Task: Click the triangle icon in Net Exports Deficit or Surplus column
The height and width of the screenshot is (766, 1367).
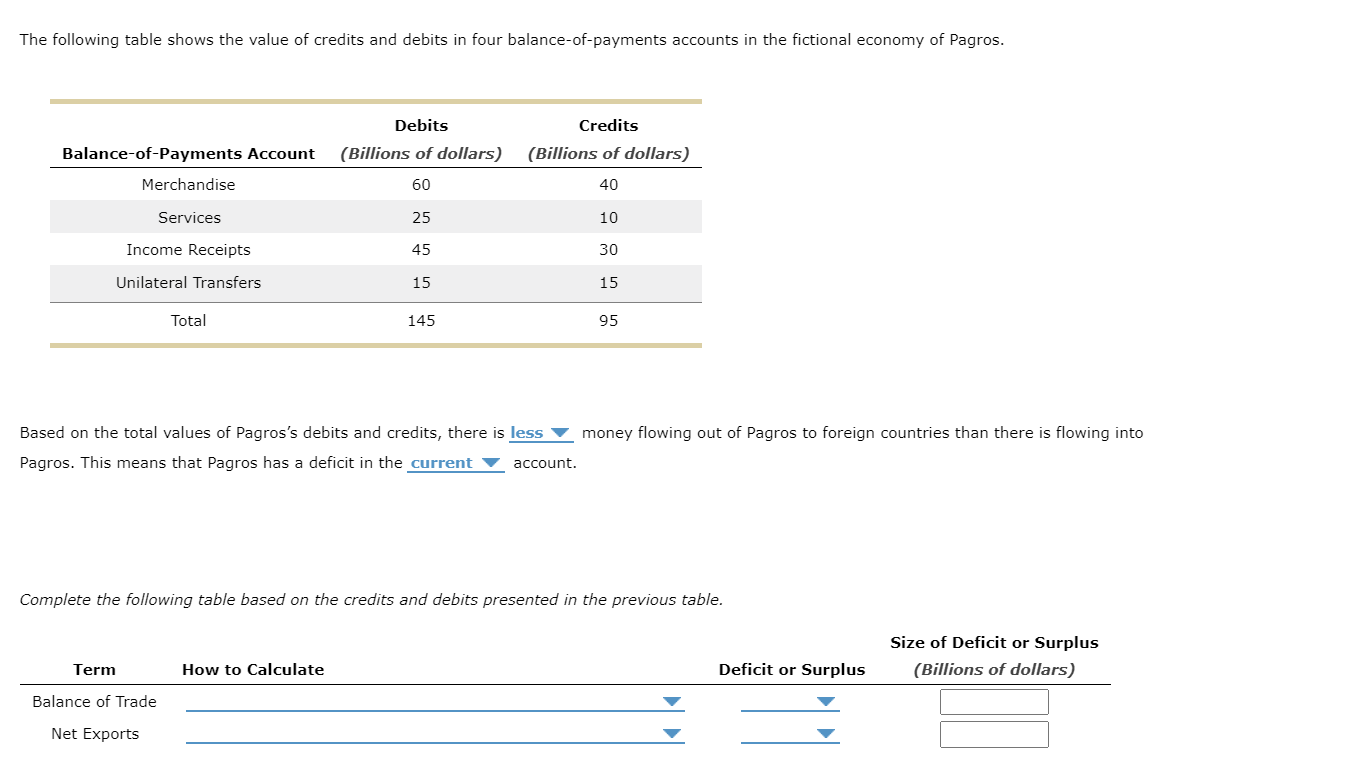Action: tap(824, 734)
